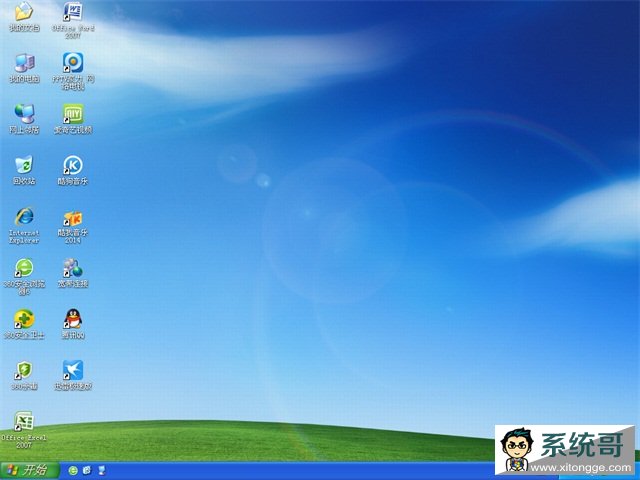Click the green 360 browser quick launch icon
640x480 pixels.
[73, 470]
